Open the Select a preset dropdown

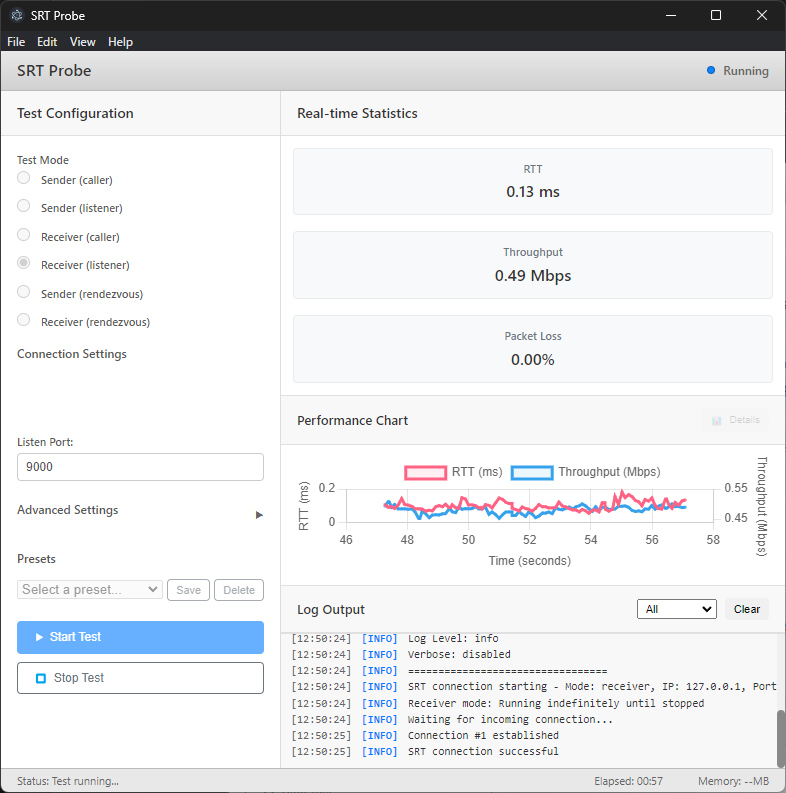click(90, 590)
